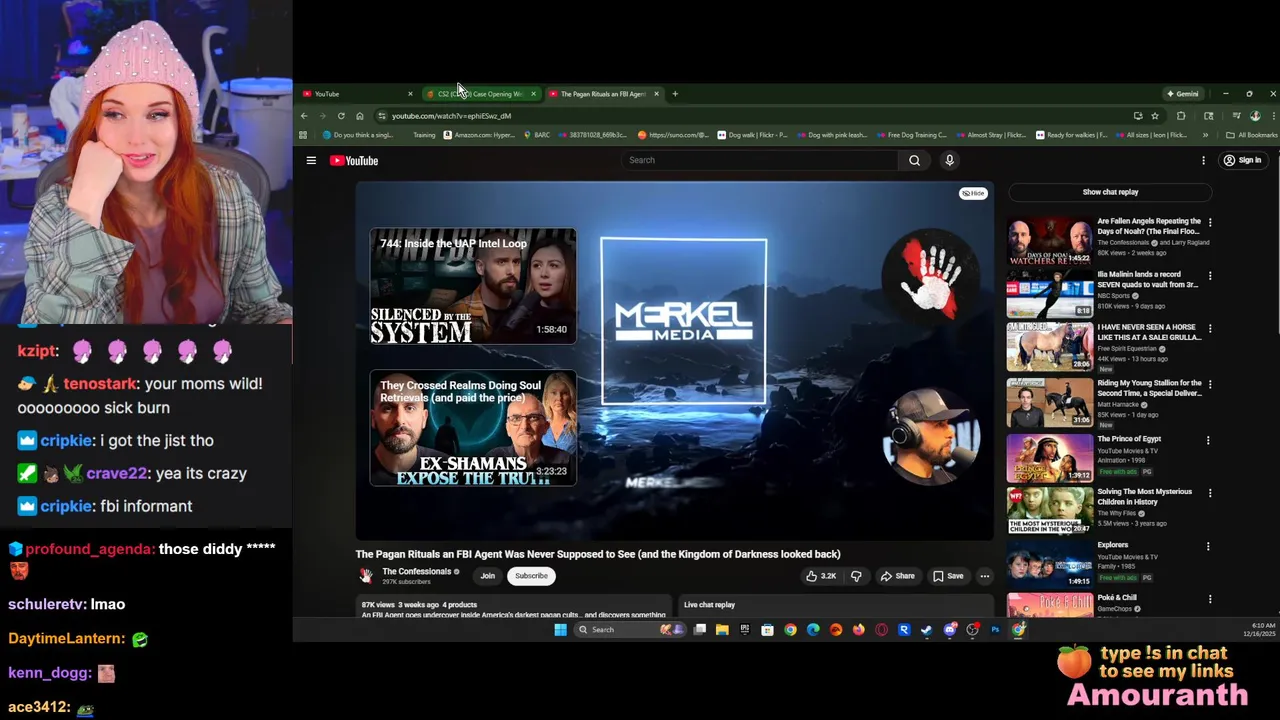Open options menu for Are Fallen Angels video
1280x720 pixels.
tap(1210, 222)
